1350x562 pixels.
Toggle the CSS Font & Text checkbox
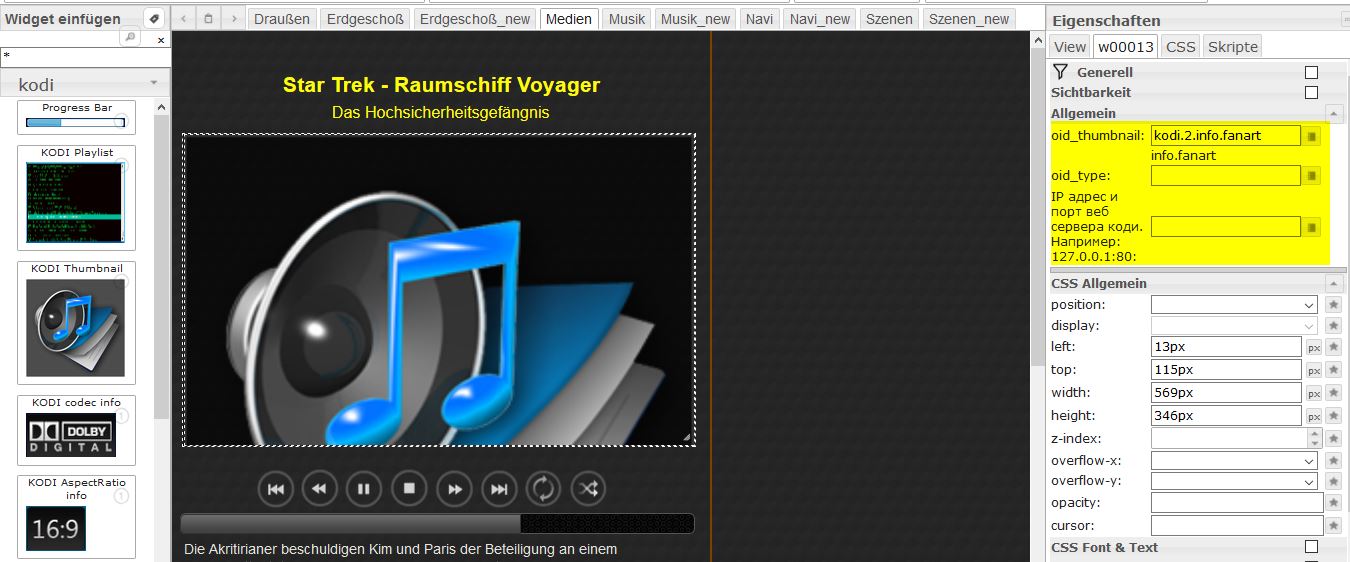(1311, 547)
